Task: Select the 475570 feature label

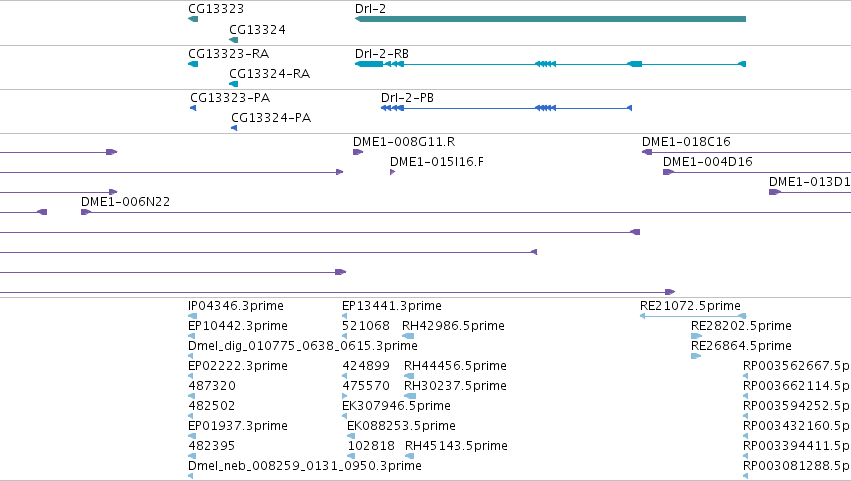Action: (366, 386)
